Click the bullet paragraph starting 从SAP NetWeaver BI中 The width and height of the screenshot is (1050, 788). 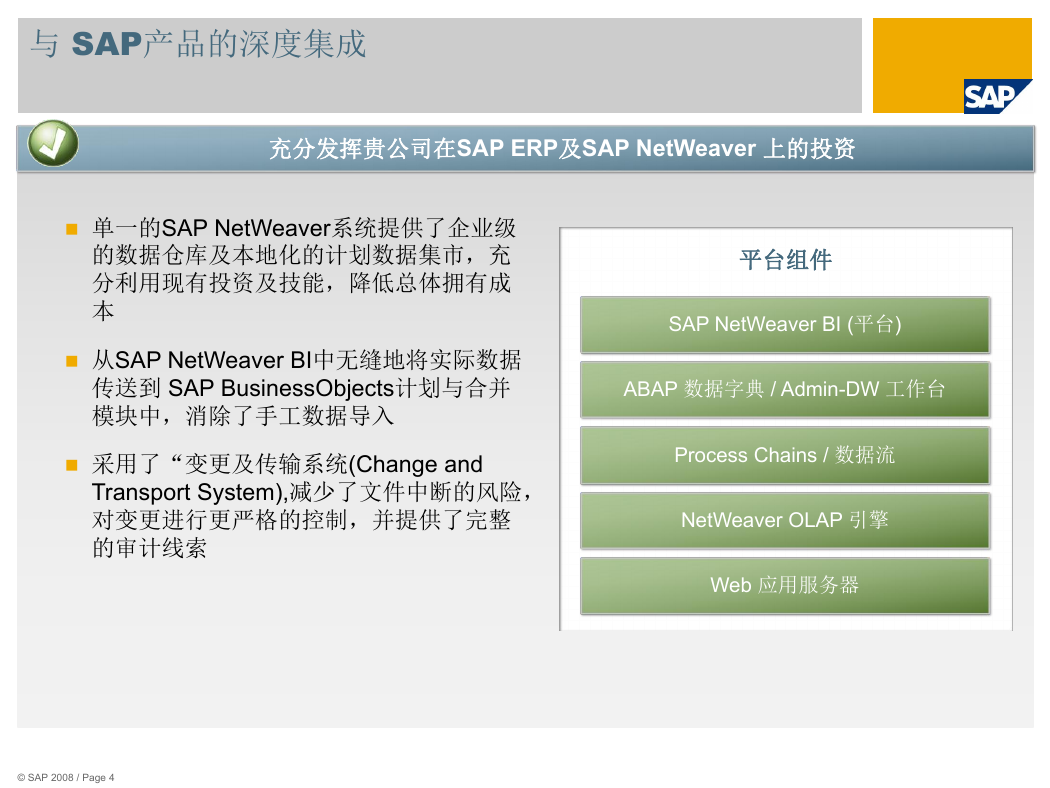[306, 388]
